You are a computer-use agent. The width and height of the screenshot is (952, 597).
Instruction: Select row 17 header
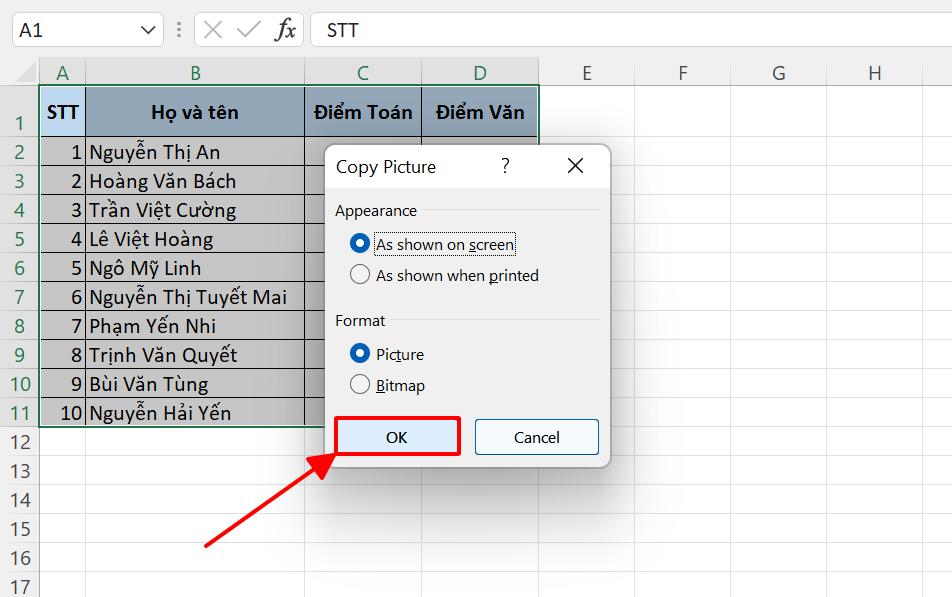(19, 586)
